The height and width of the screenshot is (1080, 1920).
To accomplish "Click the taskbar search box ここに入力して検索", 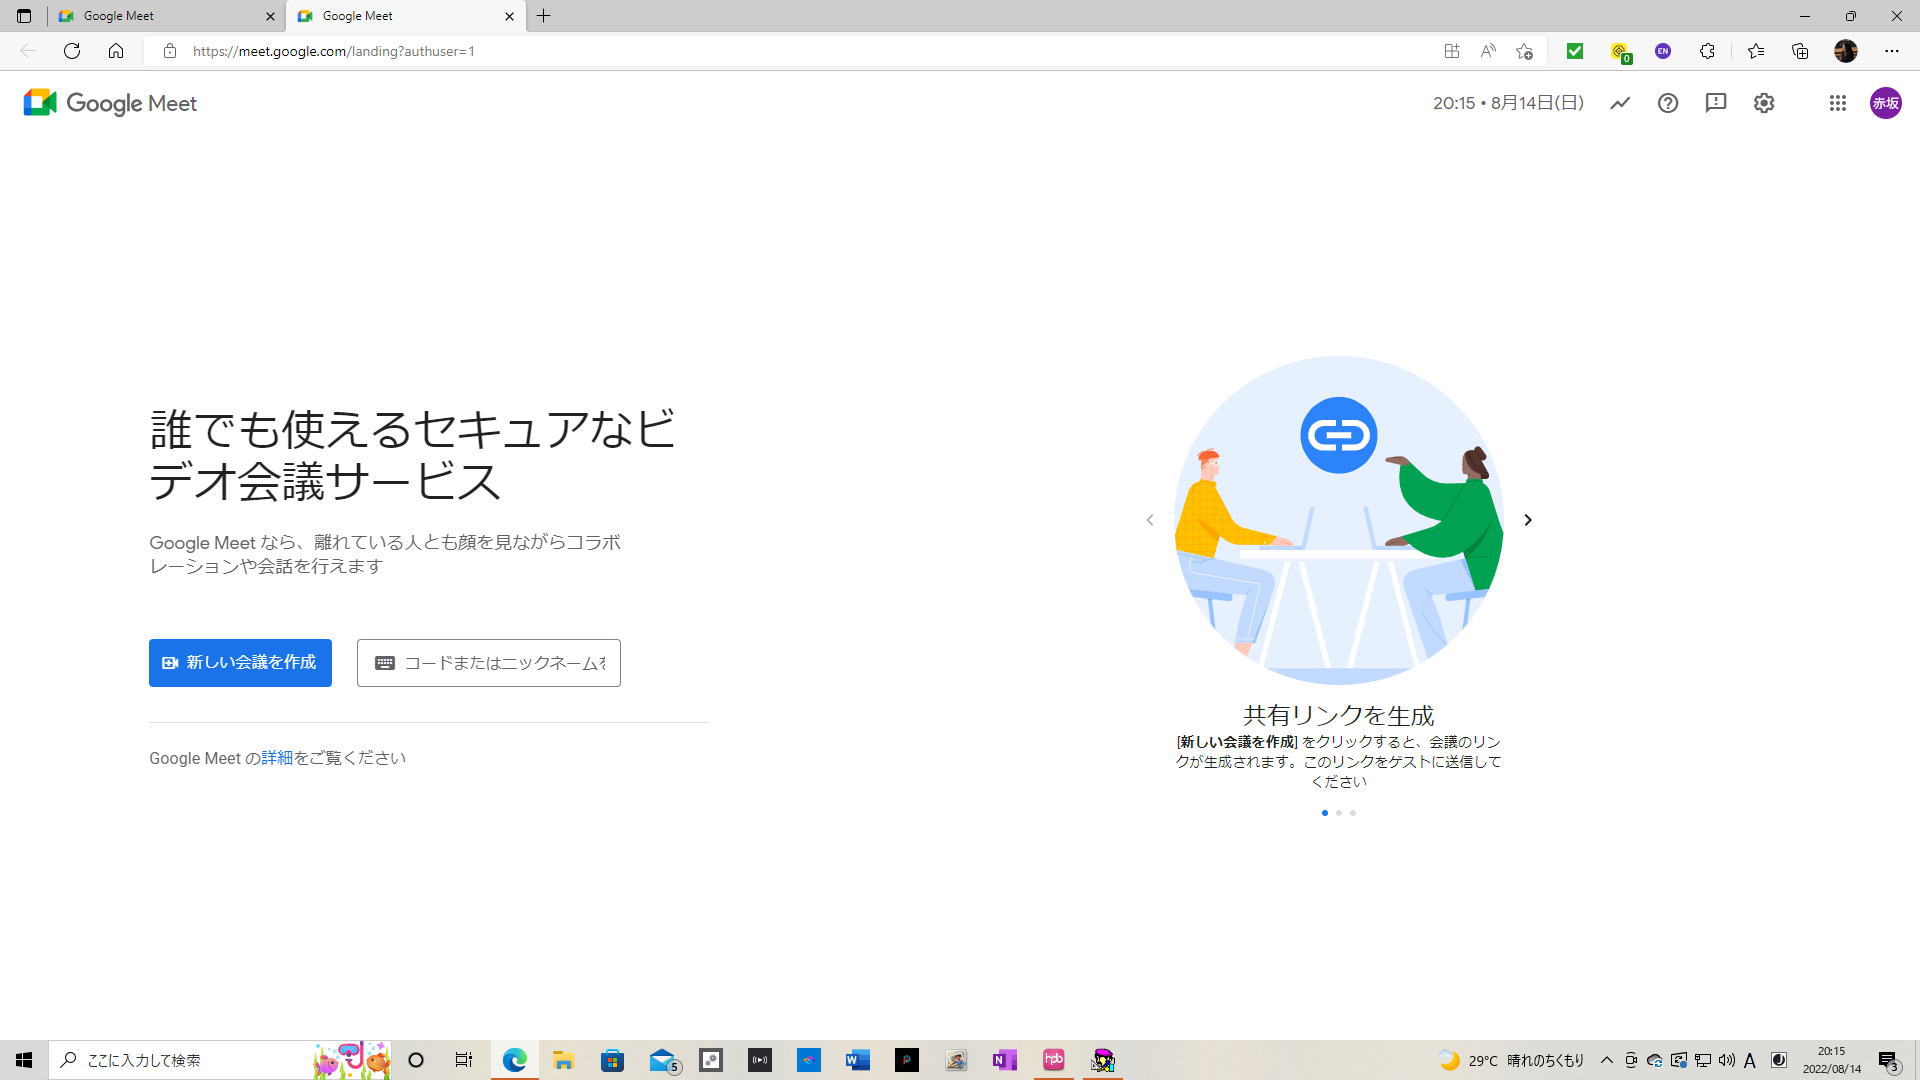I will (220, 1060).
